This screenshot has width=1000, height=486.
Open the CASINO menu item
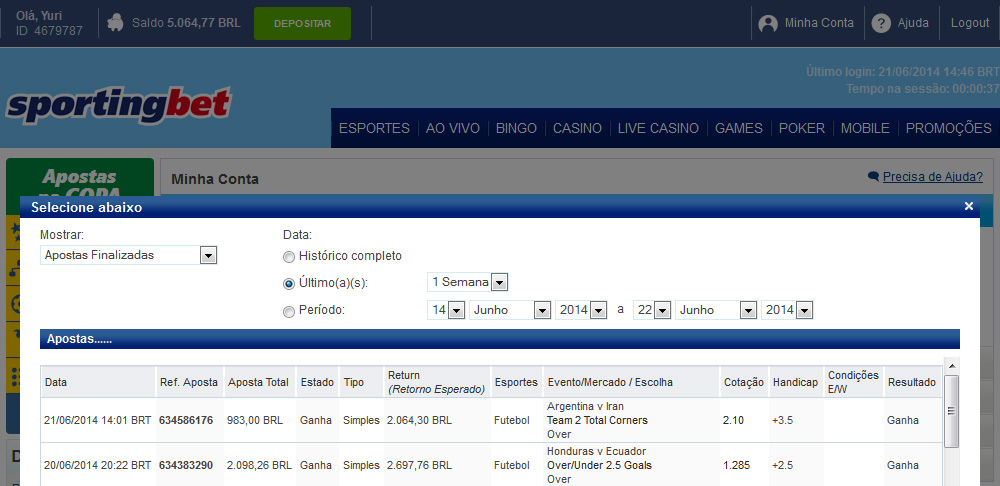click(577, 128)
